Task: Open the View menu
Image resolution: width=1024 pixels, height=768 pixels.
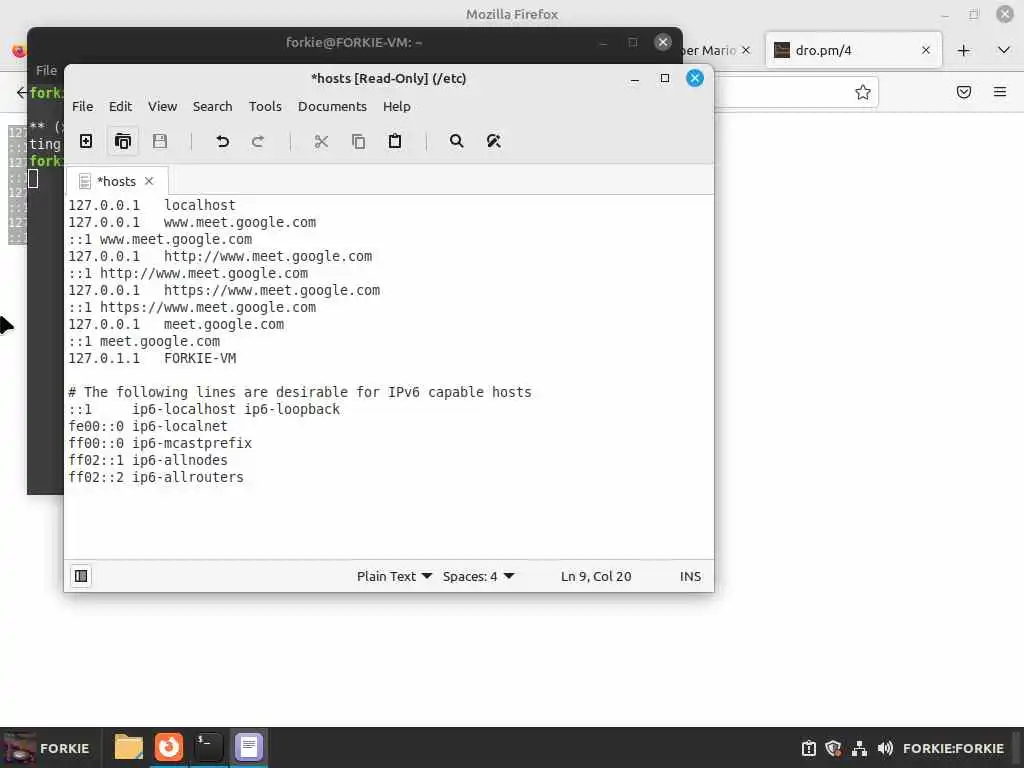Action: pyautogui.click(x=162, y=106)
